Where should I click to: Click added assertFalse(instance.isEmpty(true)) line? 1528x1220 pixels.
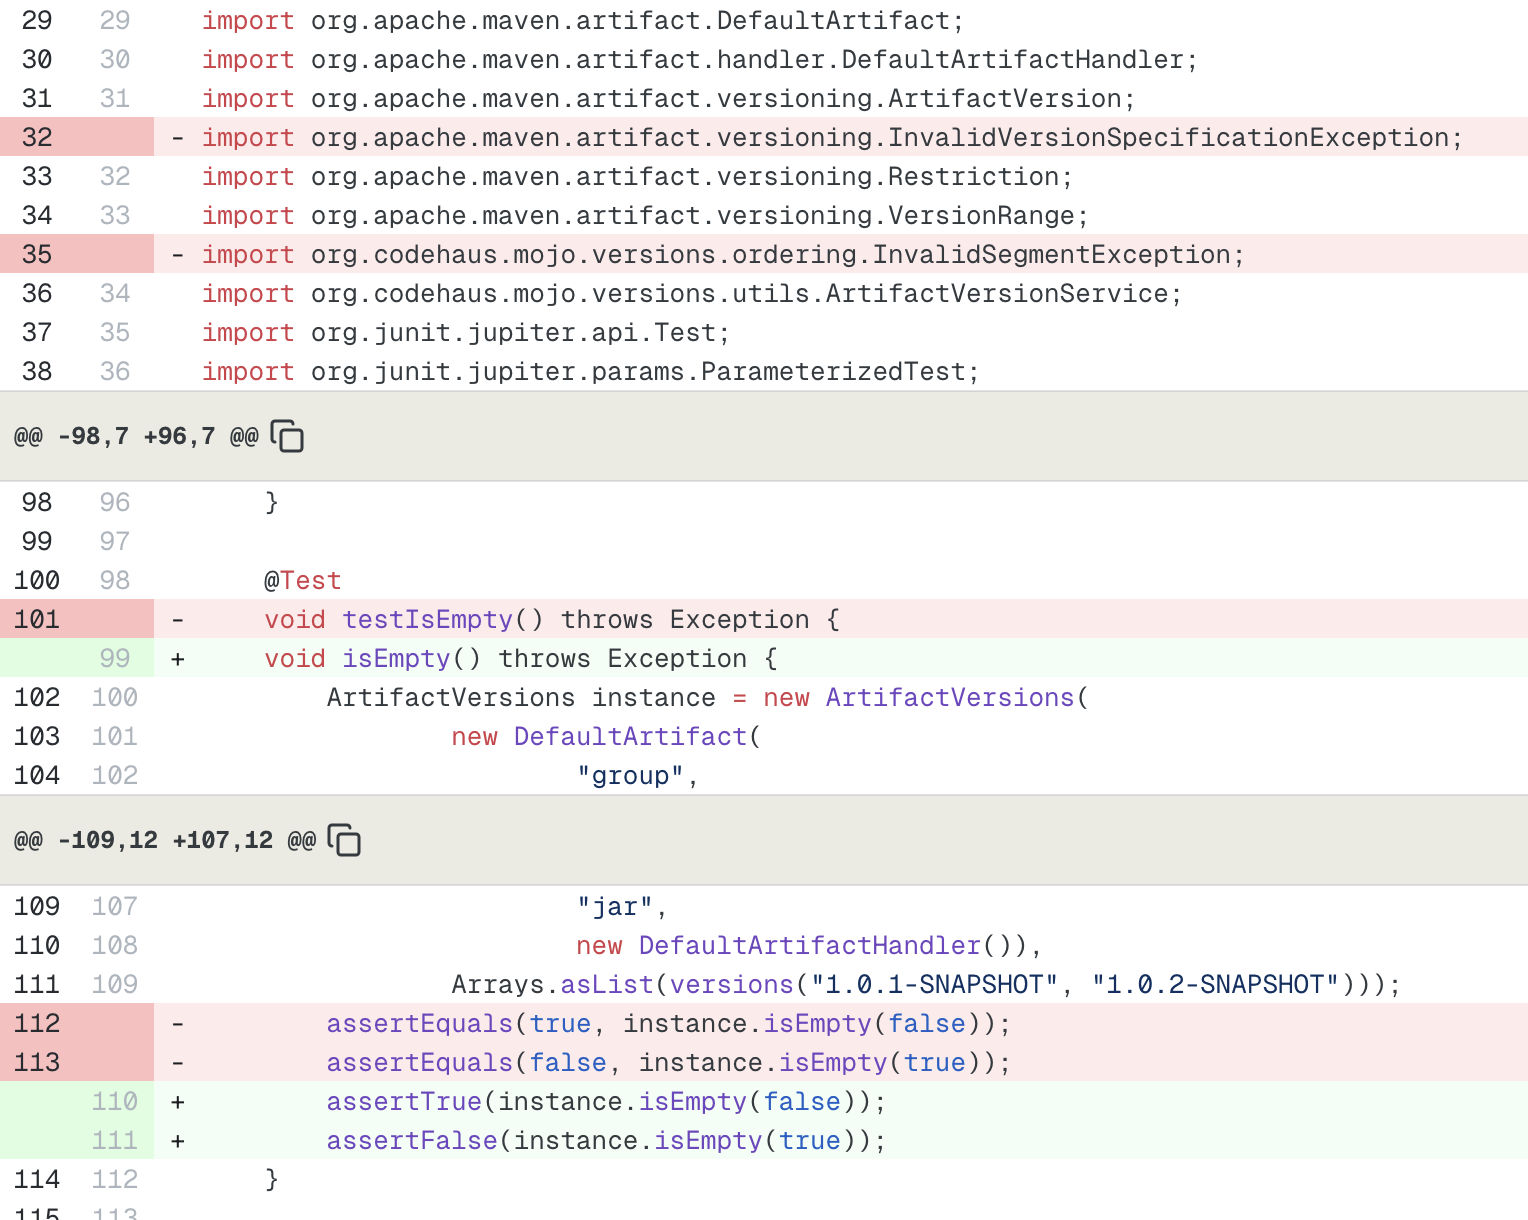coord(607,1140)
